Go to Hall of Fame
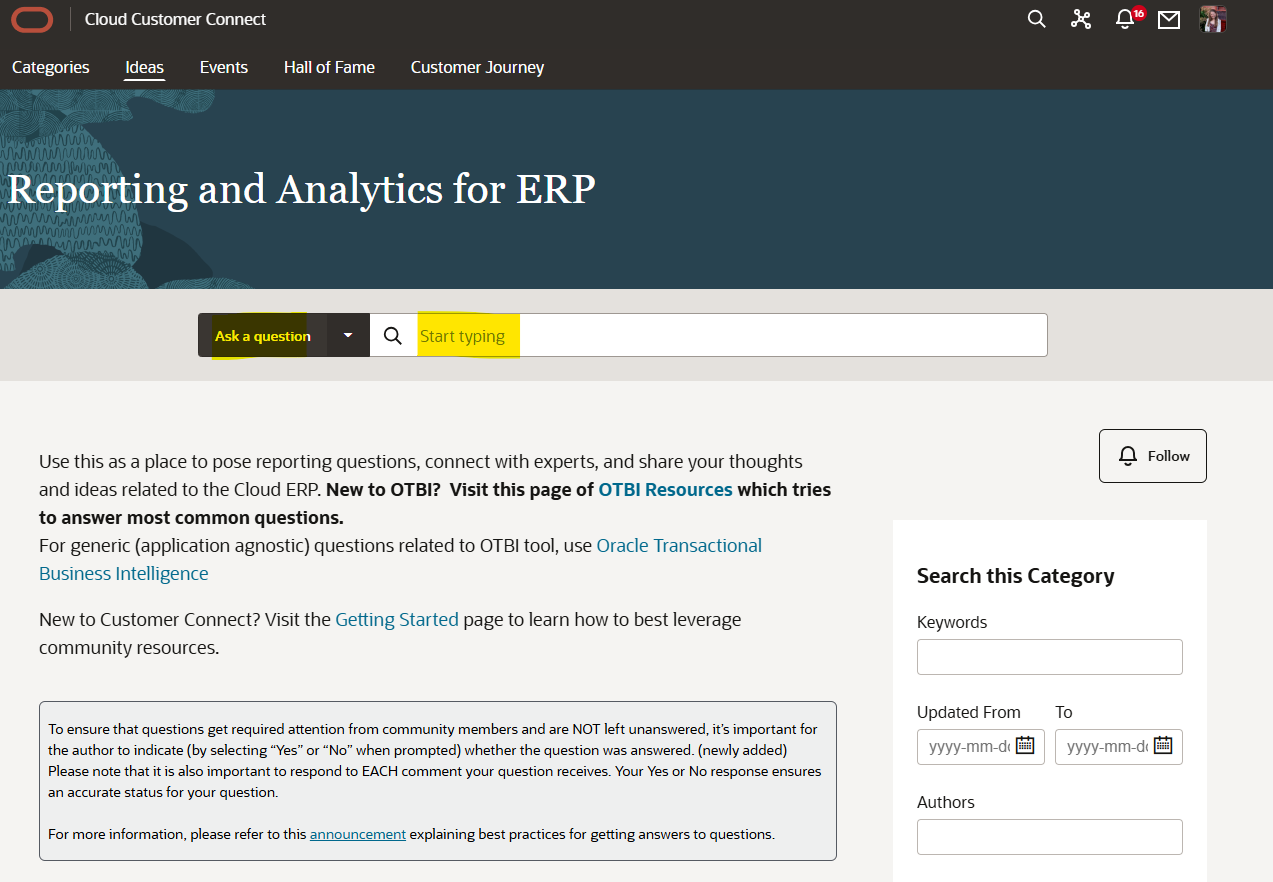This screenshot has width=1273, height=882. [329, 67]
